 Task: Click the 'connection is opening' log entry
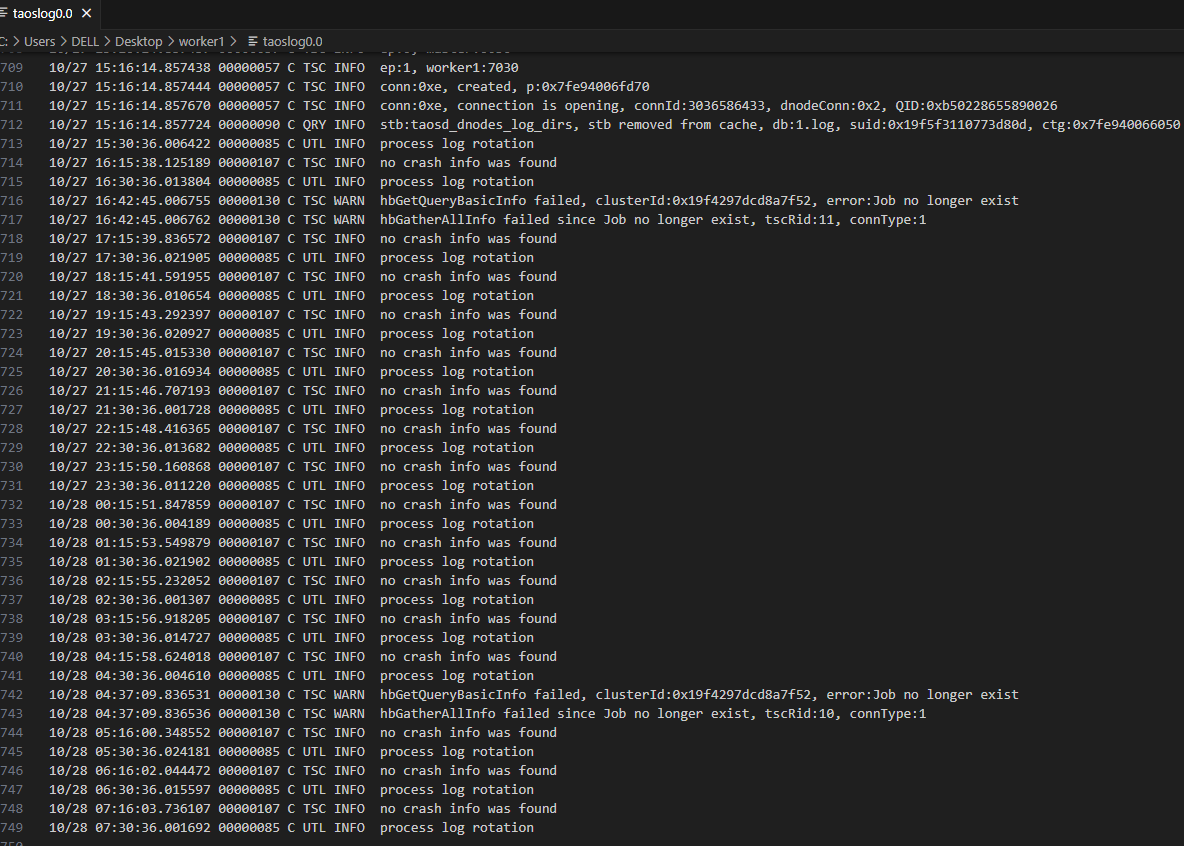(718, 105)
